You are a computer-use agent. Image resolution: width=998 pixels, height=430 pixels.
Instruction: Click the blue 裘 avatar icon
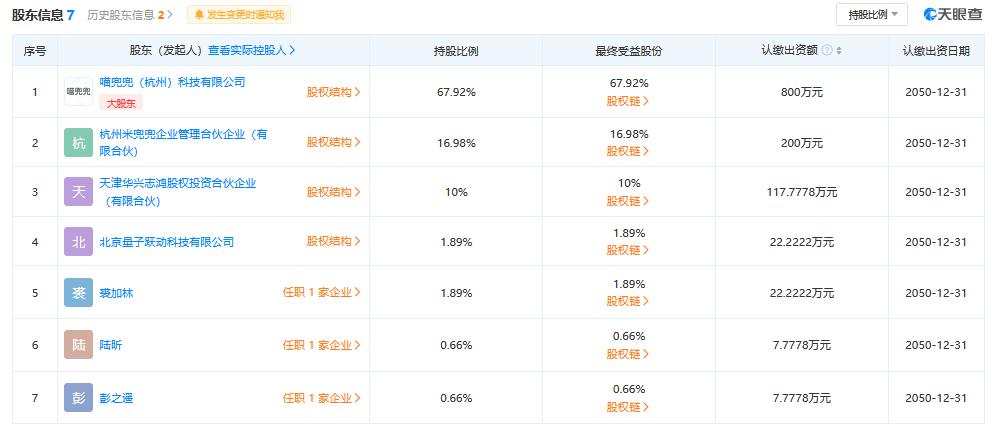pyautogui.click(x=78, y=293)
